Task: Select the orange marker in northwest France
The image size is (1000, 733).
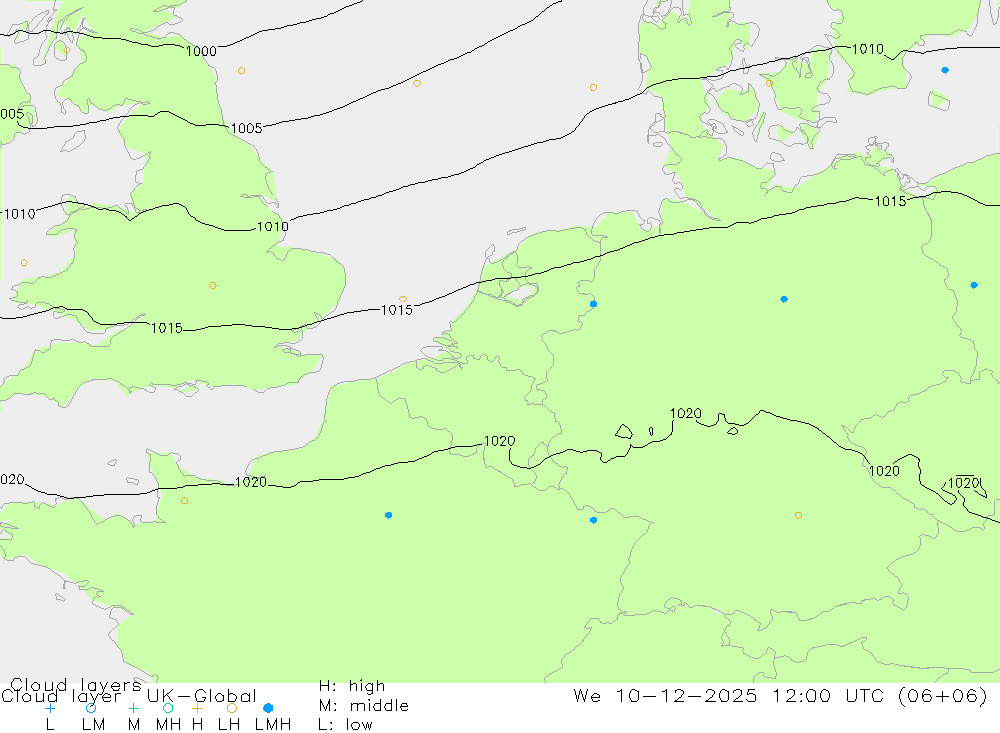Action: coord(184,501)
